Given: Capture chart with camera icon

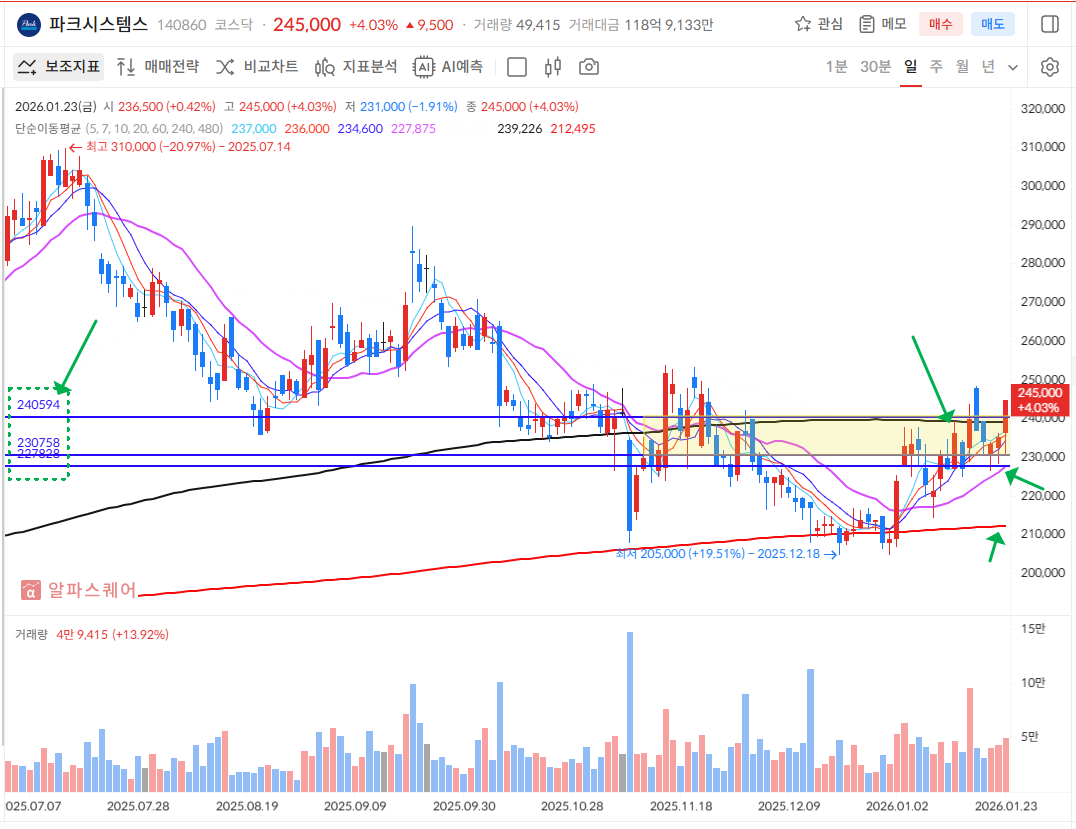Looking at the screenshot, I should (589, 67).
